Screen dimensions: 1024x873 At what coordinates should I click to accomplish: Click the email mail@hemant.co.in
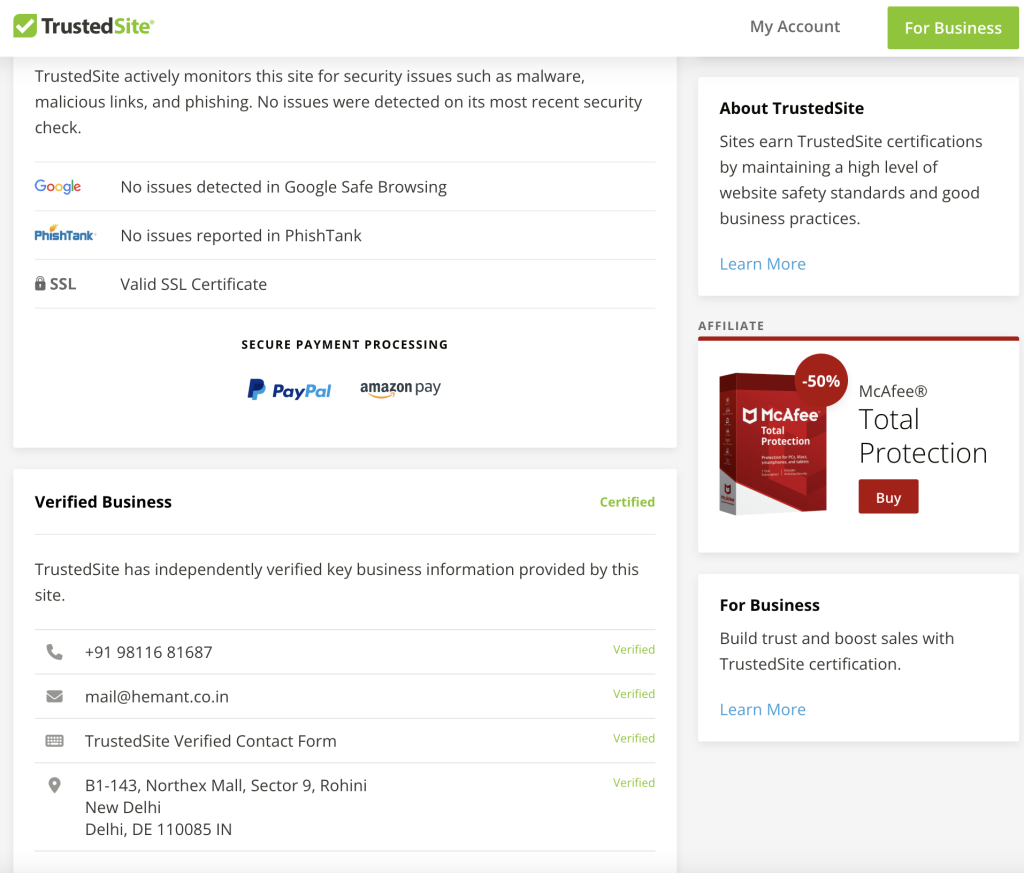157,697
